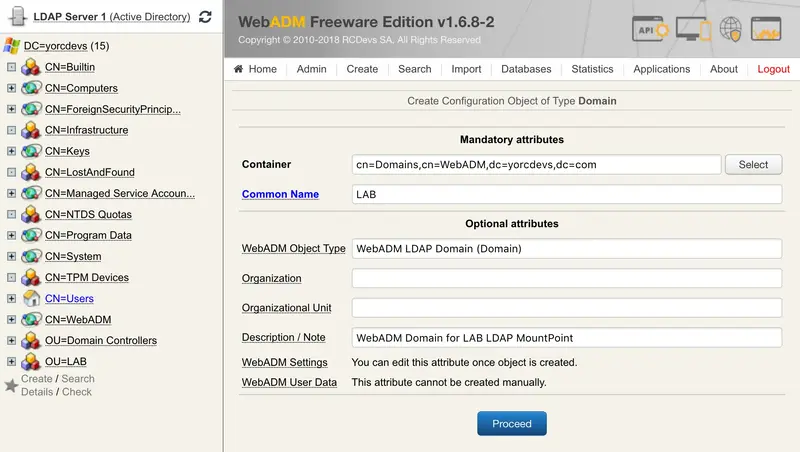Open the About menu

coord(723,69)
